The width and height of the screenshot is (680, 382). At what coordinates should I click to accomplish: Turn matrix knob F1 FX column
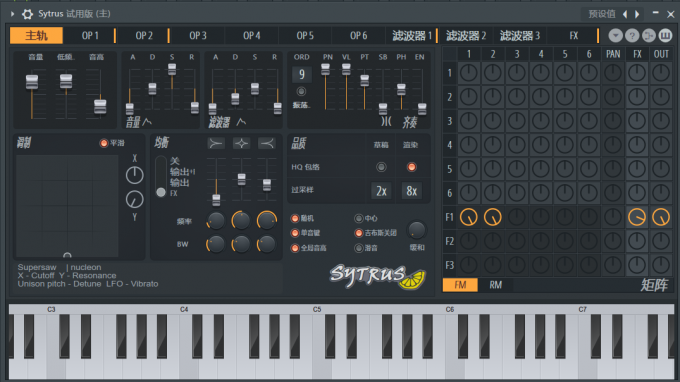point(637,217)
